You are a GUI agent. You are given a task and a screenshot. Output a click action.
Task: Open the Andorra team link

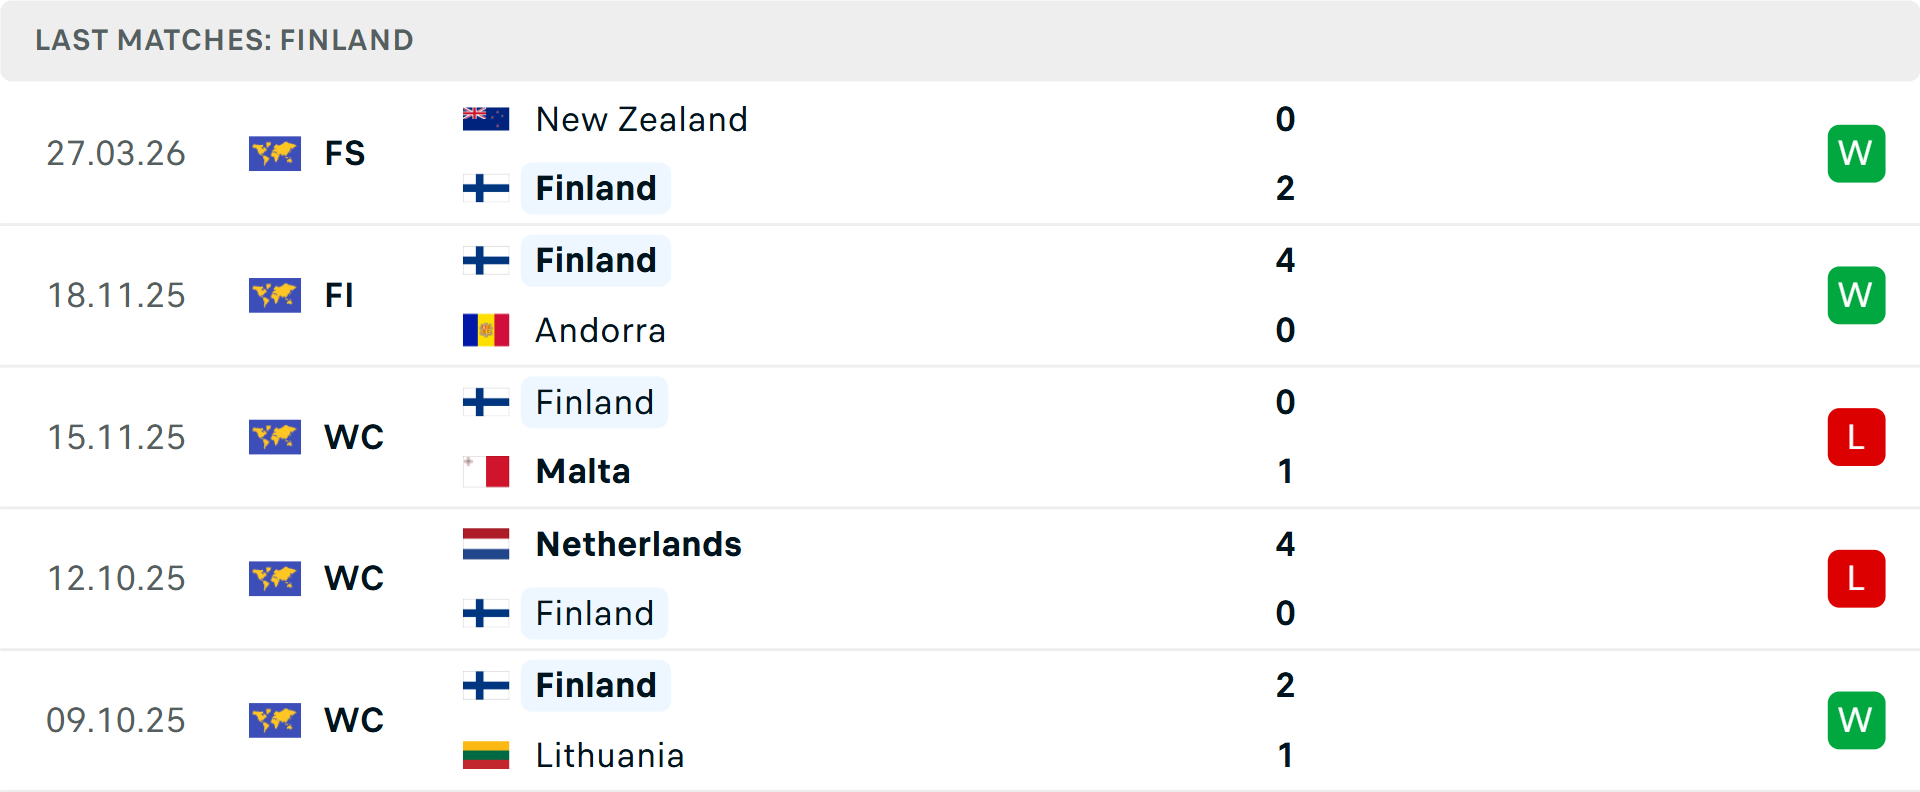pos(600,330)
